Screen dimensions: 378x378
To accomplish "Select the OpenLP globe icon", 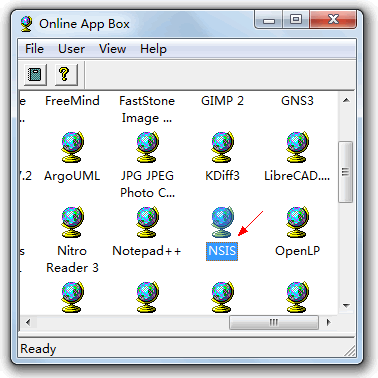I will 297,222.
